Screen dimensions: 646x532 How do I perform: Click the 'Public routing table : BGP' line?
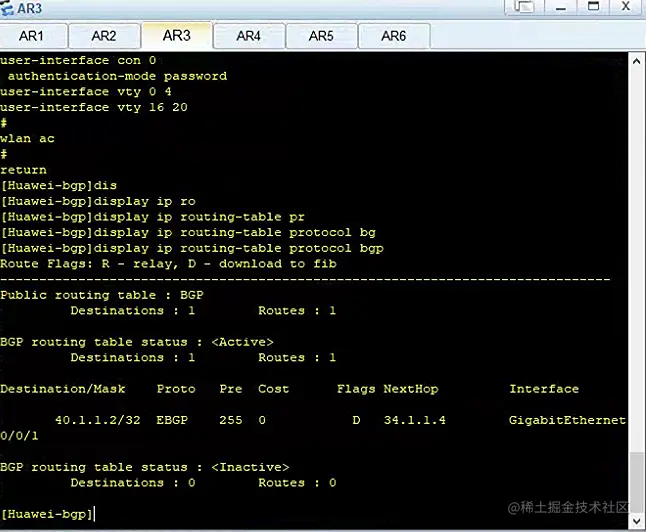(102, 295)
